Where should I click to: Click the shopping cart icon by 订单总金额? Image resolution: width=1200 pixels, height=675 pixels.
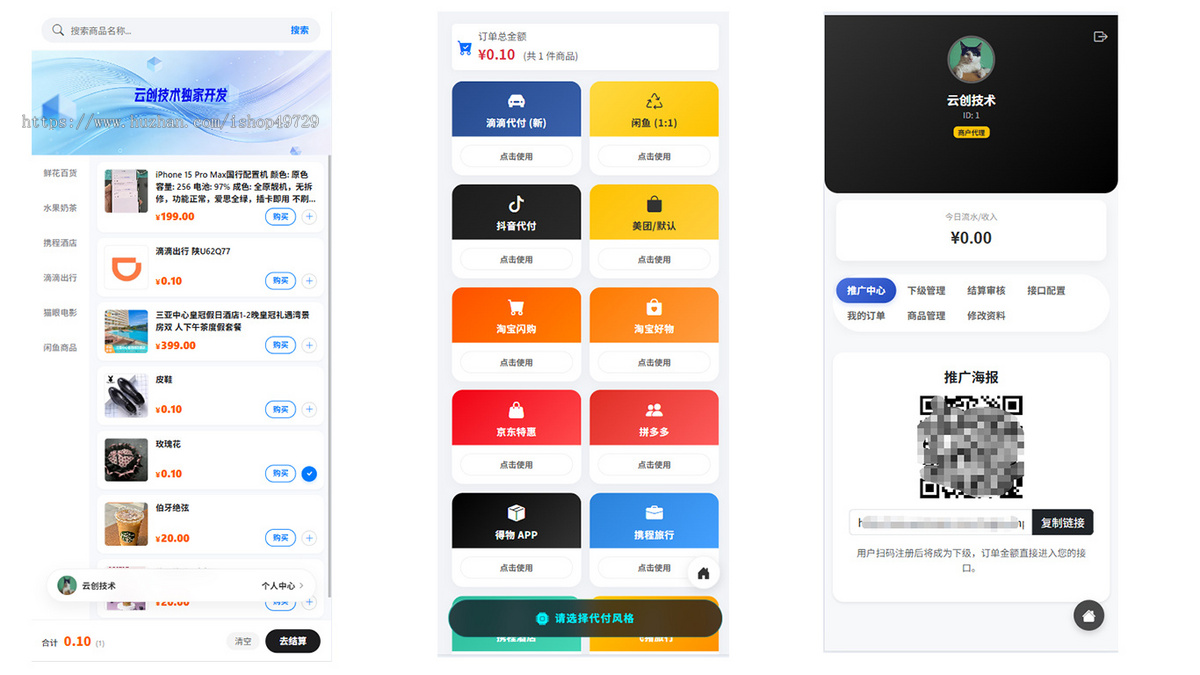coord(465,47)
